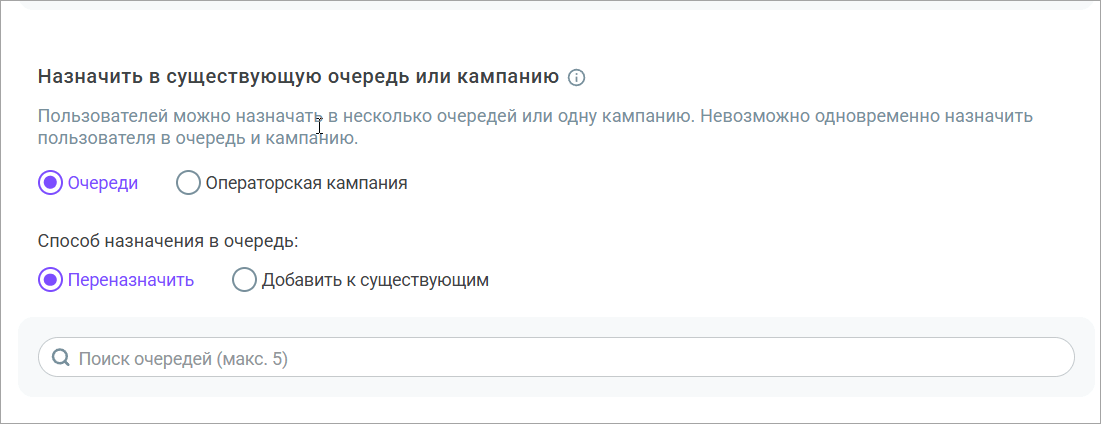Click the Переназначить label text
The width and height of the screenshot is (1101, 424).
point(131,280)
